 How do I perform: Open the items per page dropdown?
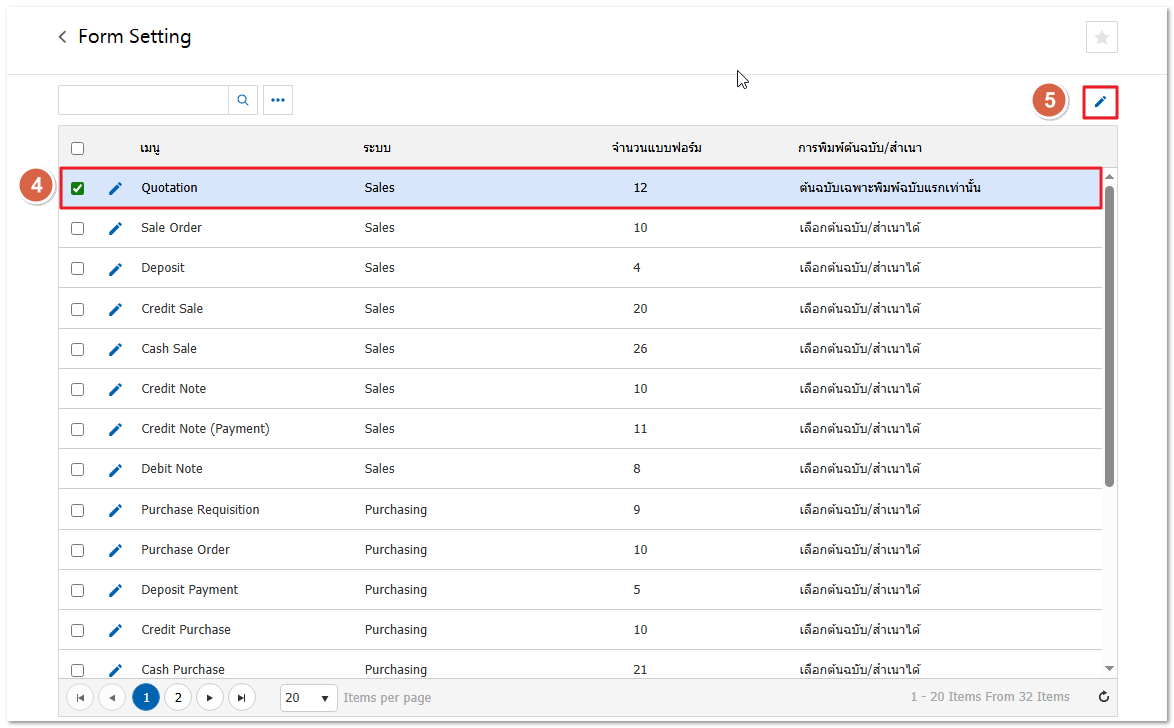[x=308, y=697]
